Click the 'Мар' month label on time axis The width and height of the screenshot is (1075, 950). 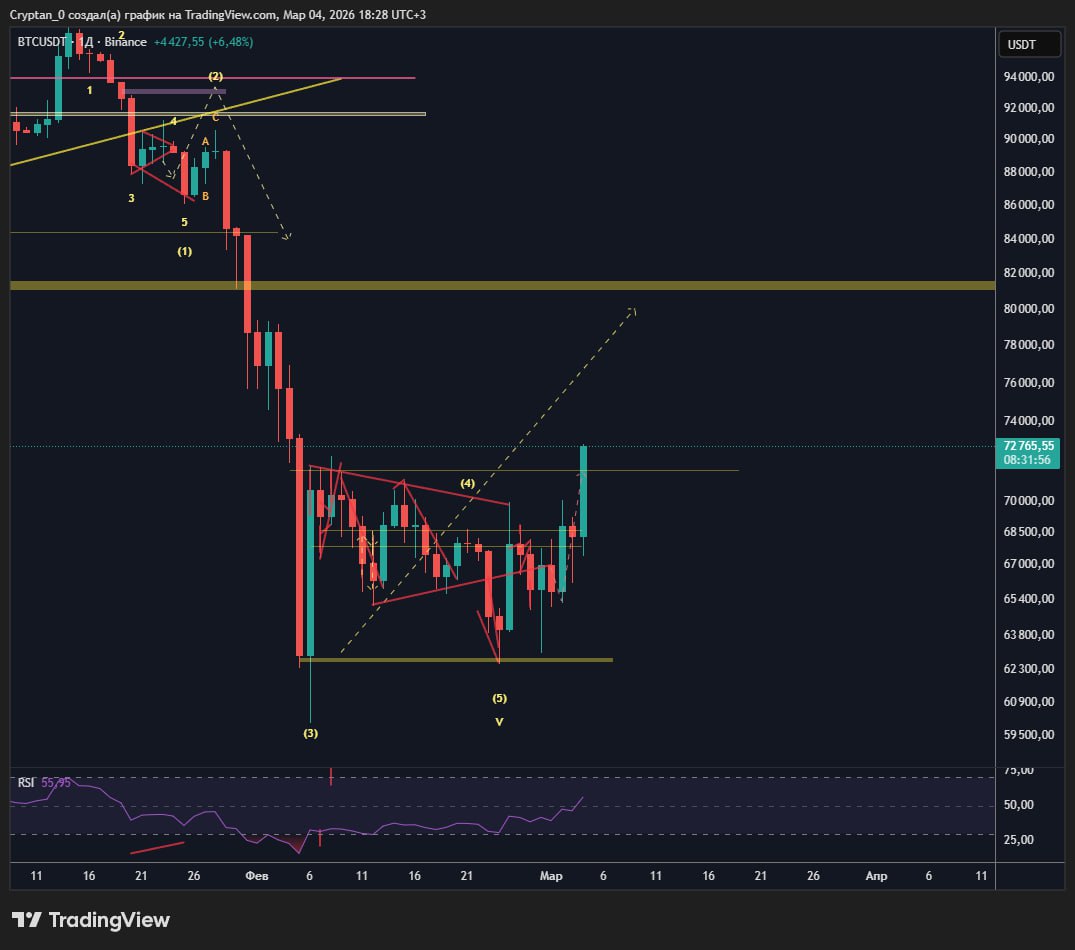551,876
